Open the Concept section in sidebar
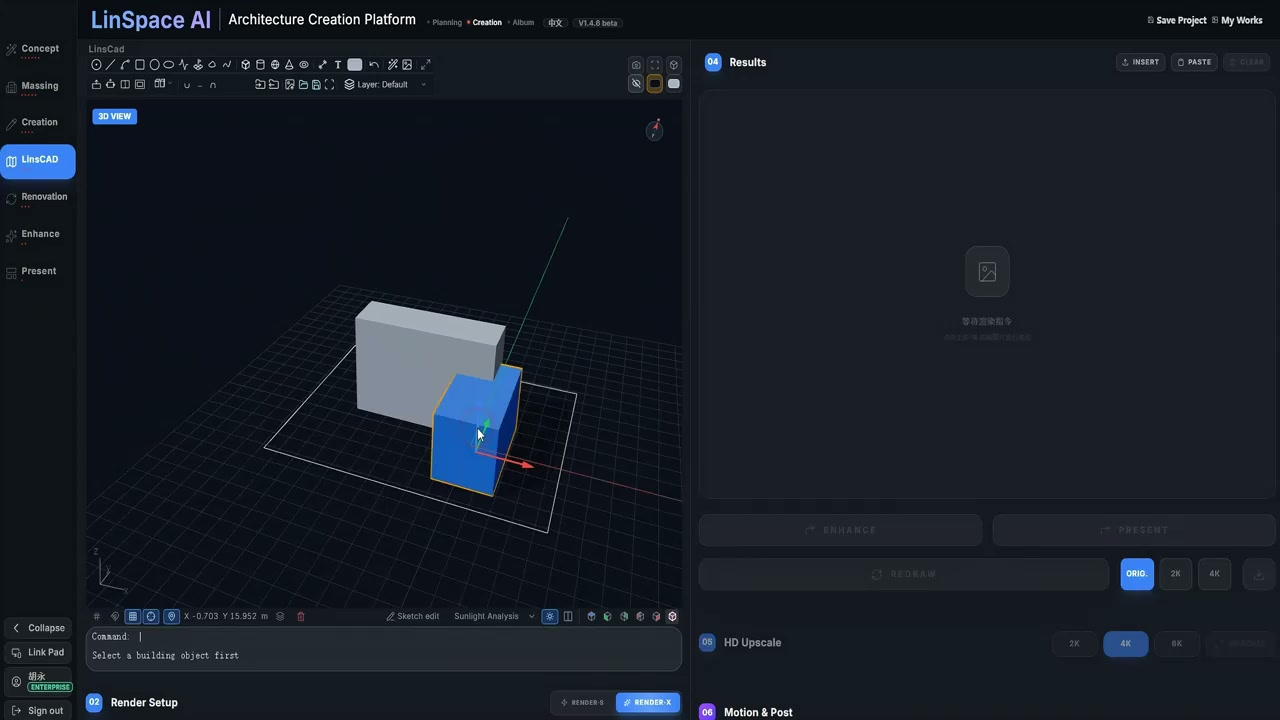 (38, 49)
